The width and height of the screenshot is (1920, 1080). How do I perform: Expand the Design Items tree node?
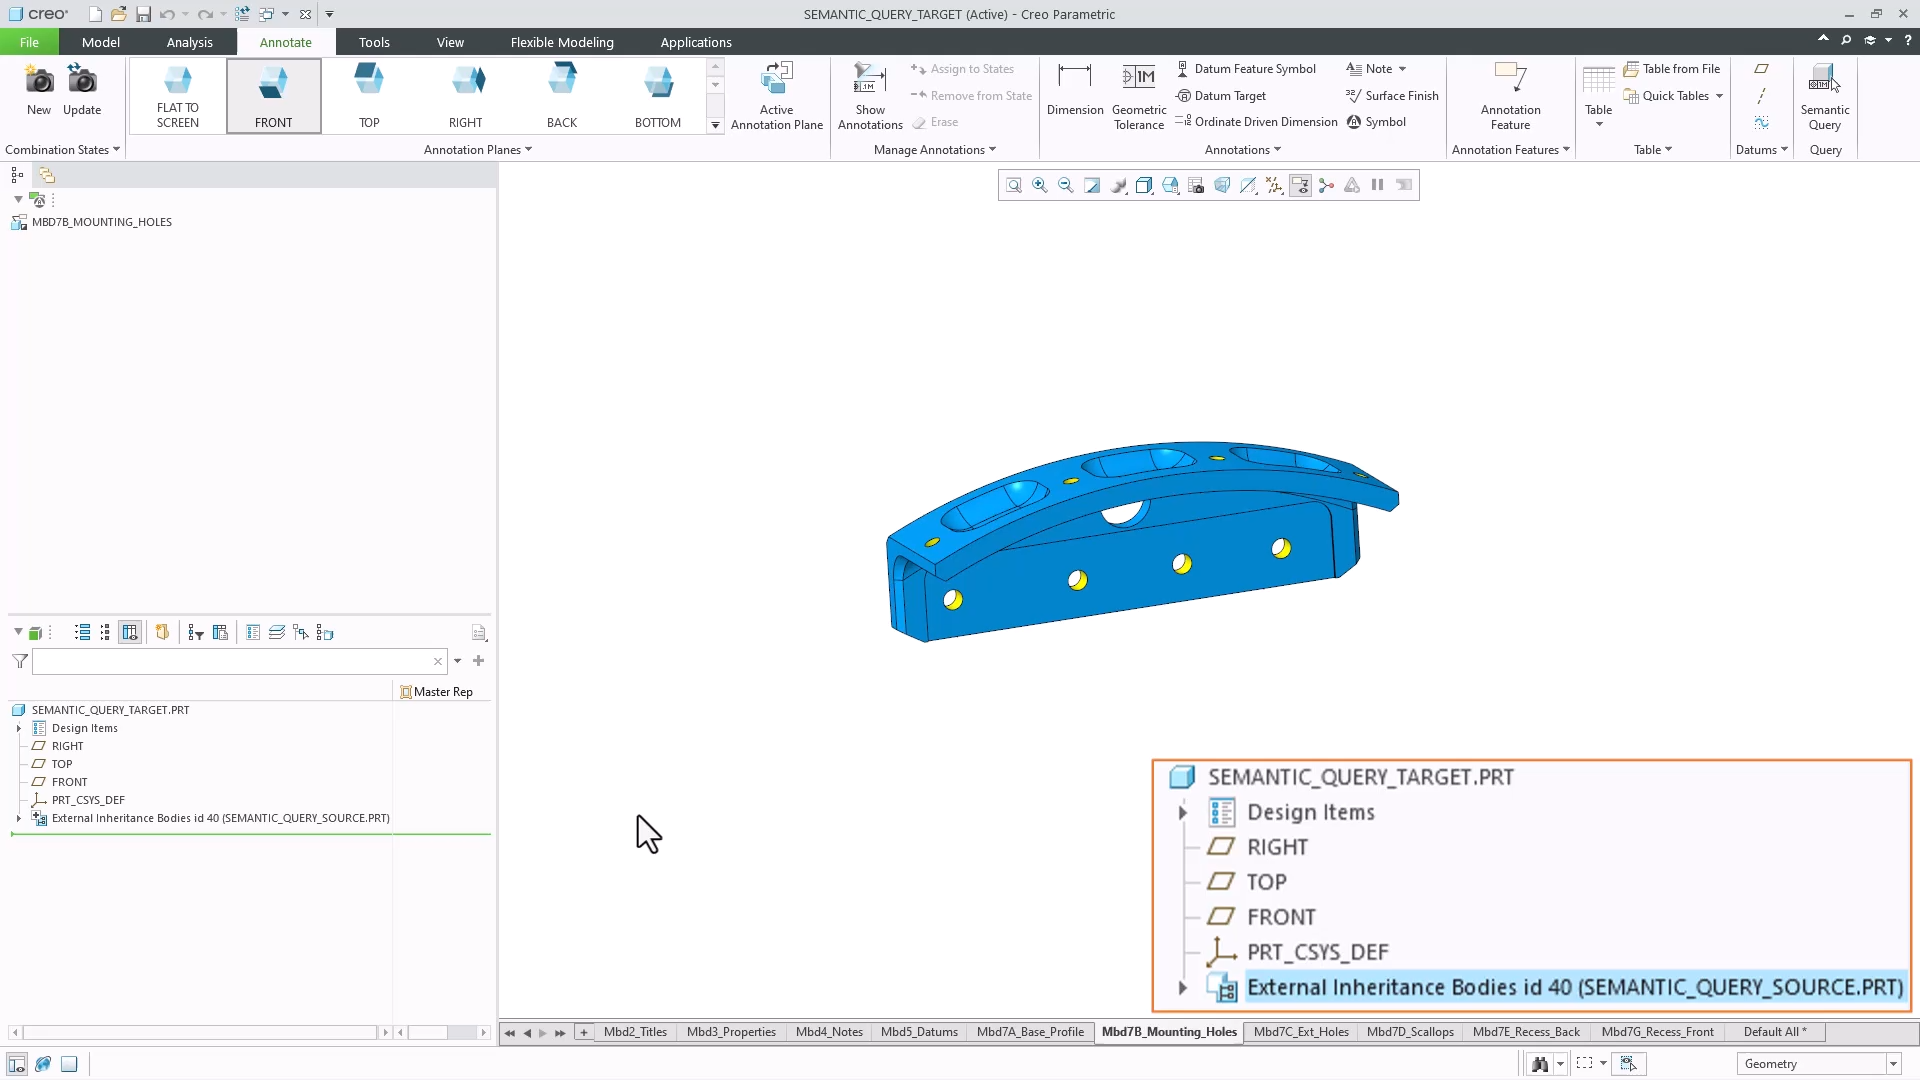pyautogui.click(x=19, y=729)
